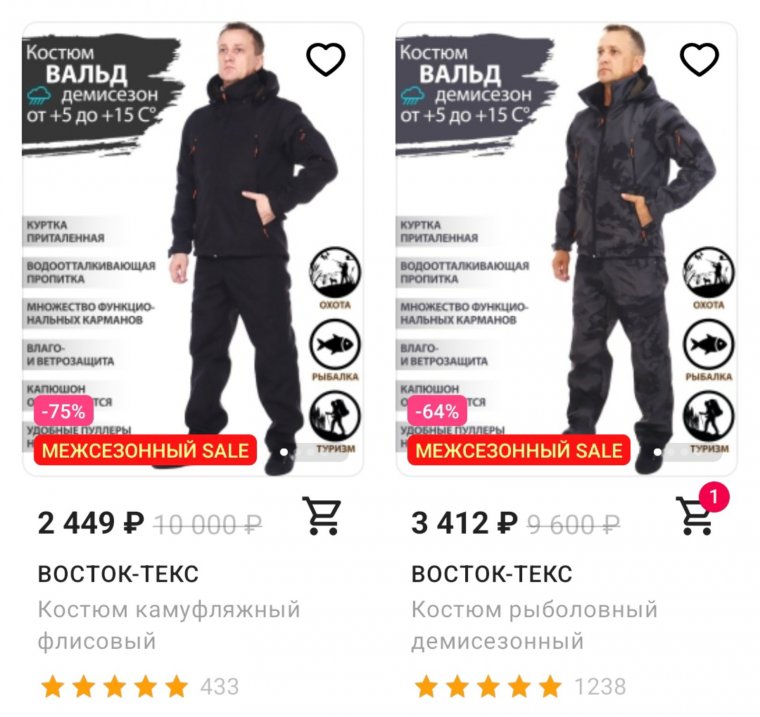
Task: Add the 2 449 ₽ suit to cart
Action: [322, 515]
